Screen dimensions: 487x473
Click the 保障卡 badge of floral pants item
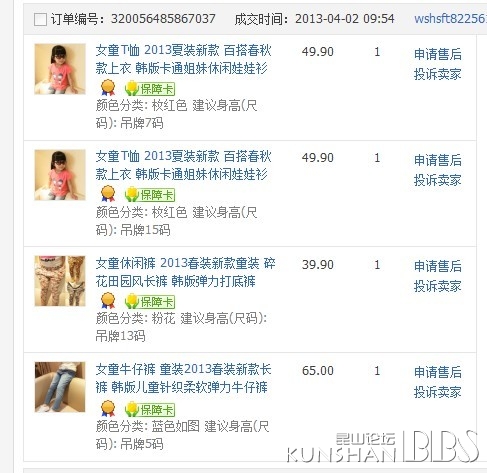(x=150, y=301)
